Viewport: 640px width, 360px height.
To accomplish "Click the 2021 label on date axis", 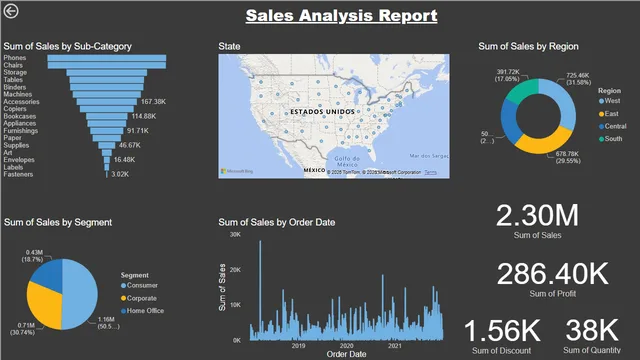I will coord(395,346).
